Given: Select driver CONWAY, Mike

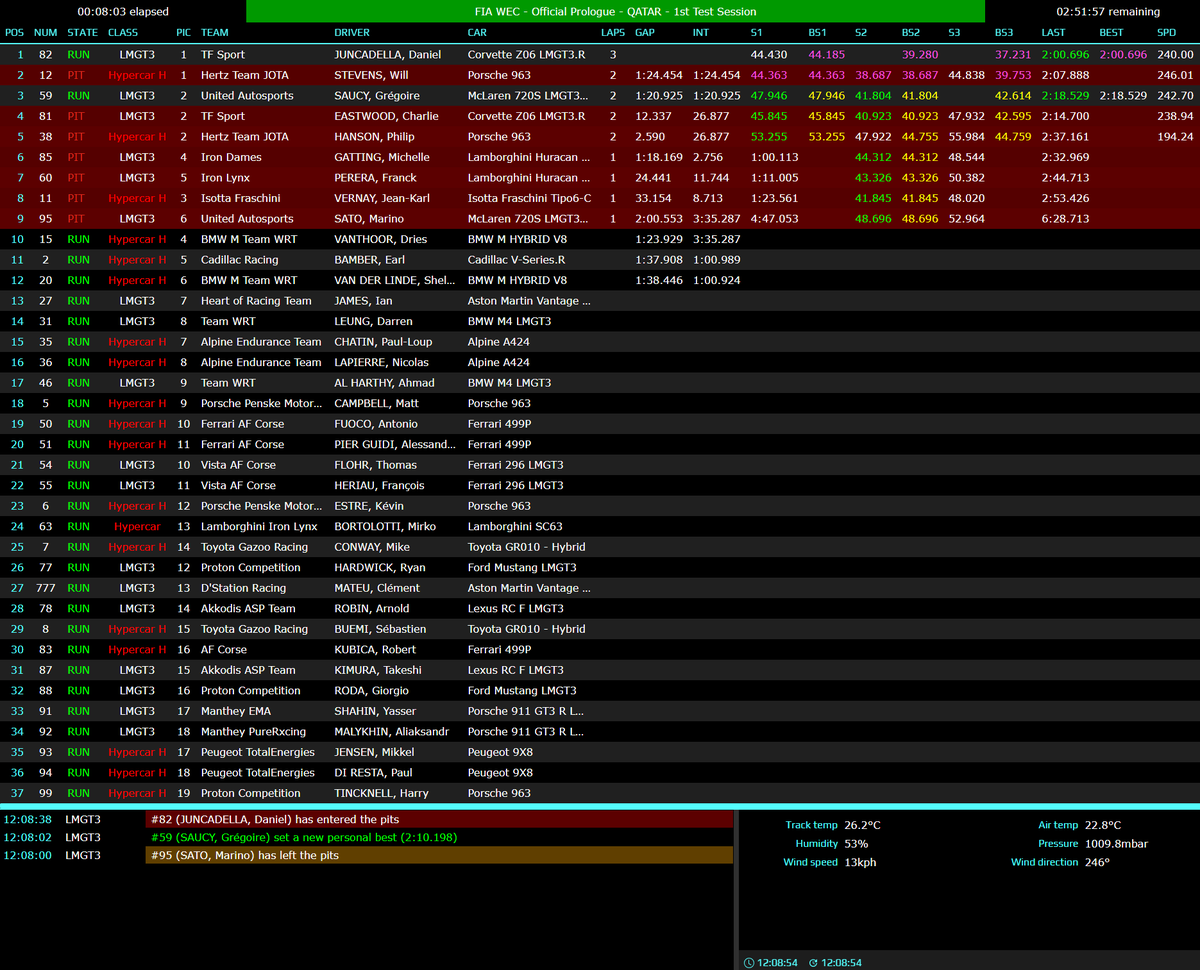Looking at the screenshot, I should point(371,547).
